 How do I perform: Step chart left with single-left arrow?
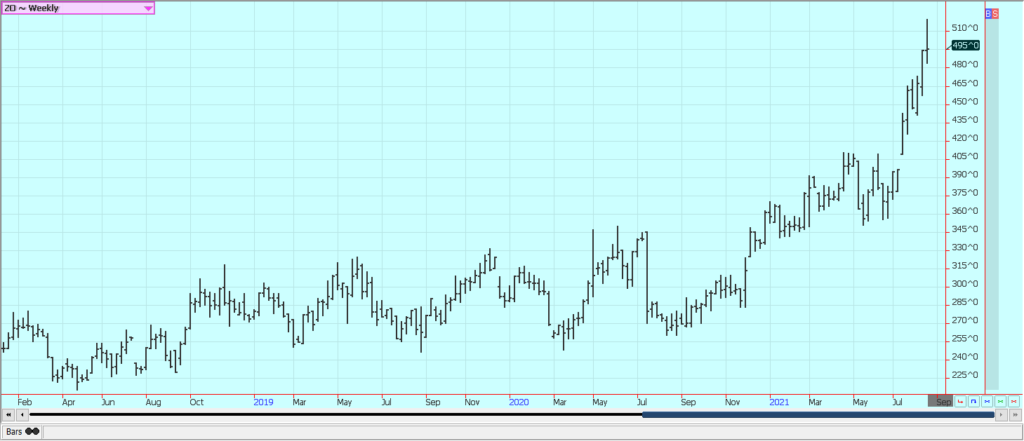[23, 415]
